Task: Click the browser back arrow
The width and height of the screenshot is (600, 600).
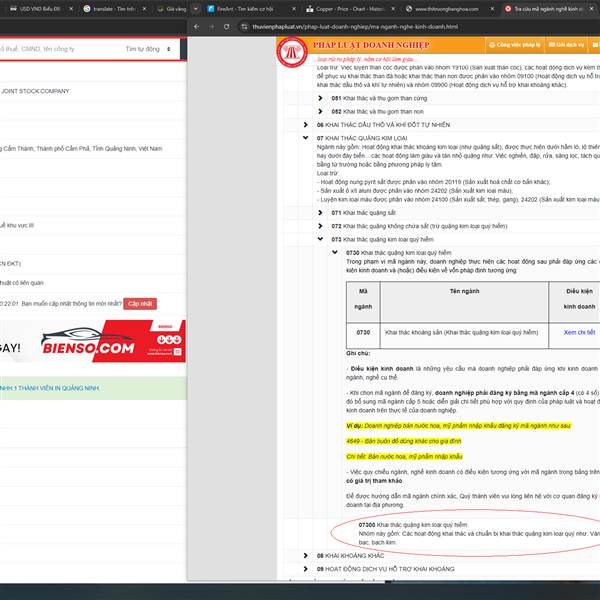Action: [196, 27]
